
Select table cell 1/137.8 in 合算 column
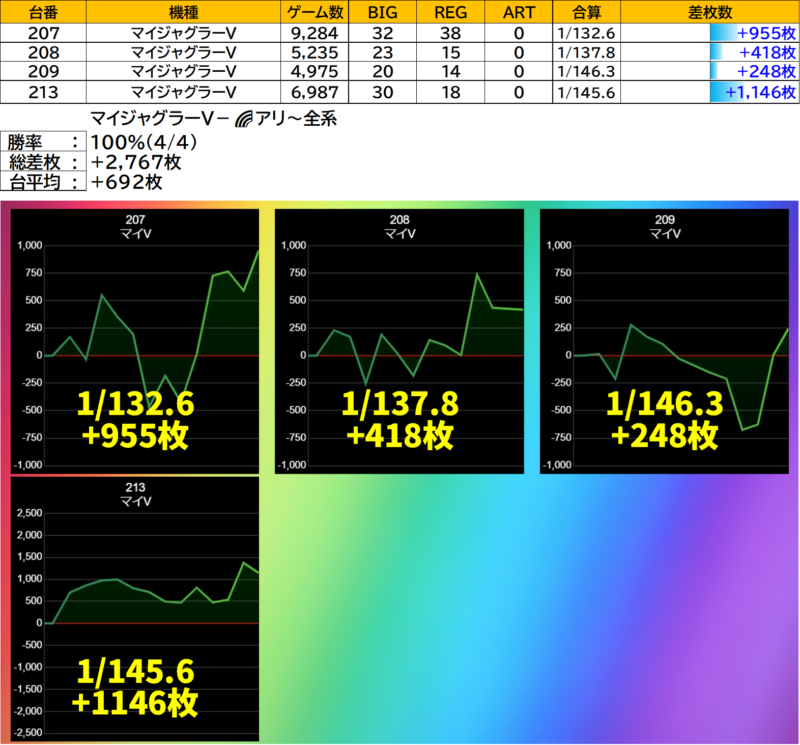tap(586, 53)
